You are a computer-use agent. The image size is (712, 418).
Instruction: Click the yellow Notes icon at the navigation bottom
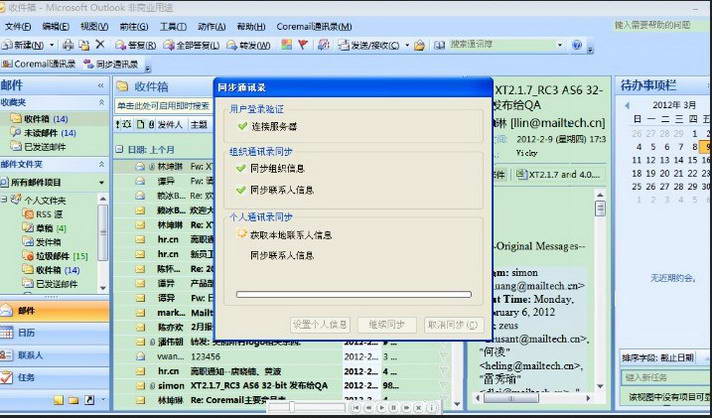coord(58,400)
